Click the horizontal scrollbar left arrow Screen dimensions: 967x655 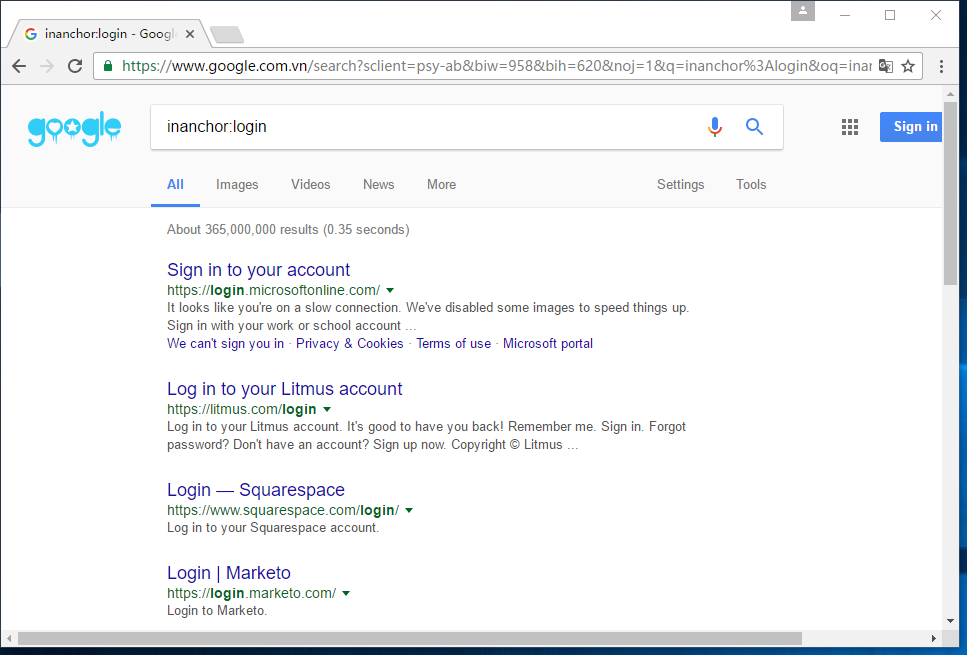(x=9, y=638)
